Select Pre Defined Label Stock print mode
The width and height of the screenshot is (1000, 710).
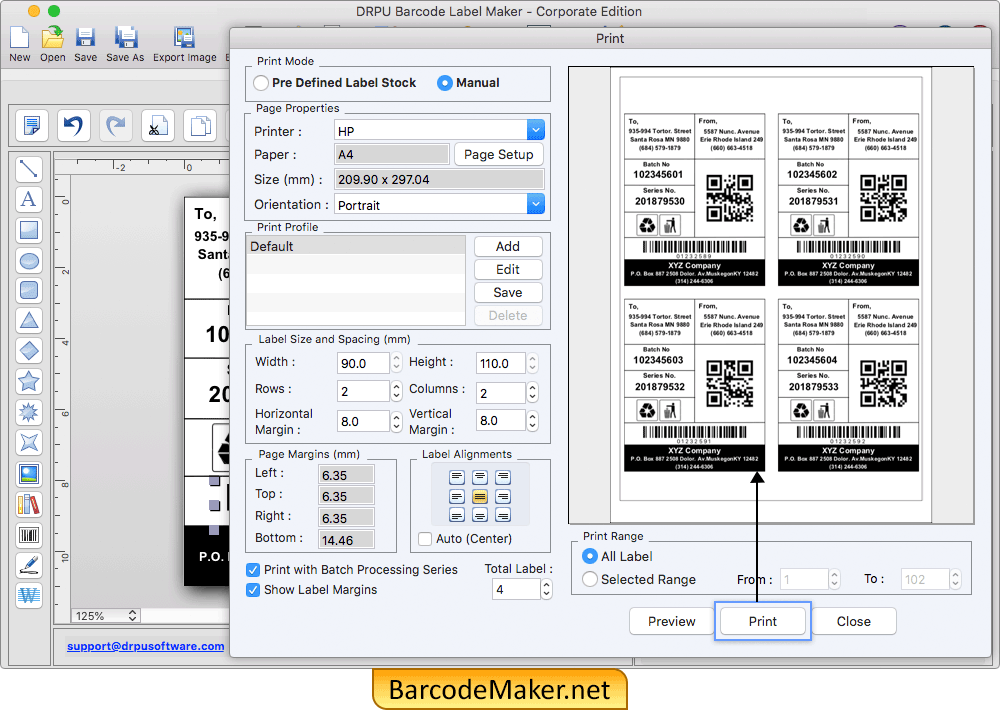point(261,83)
